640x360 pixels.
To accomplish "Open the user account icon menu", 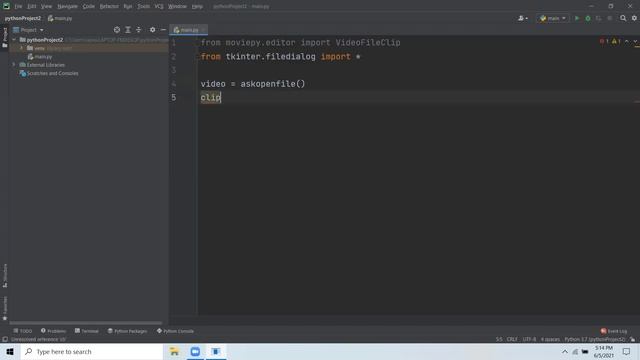I will pyautogui.click(x=522, y=18).
